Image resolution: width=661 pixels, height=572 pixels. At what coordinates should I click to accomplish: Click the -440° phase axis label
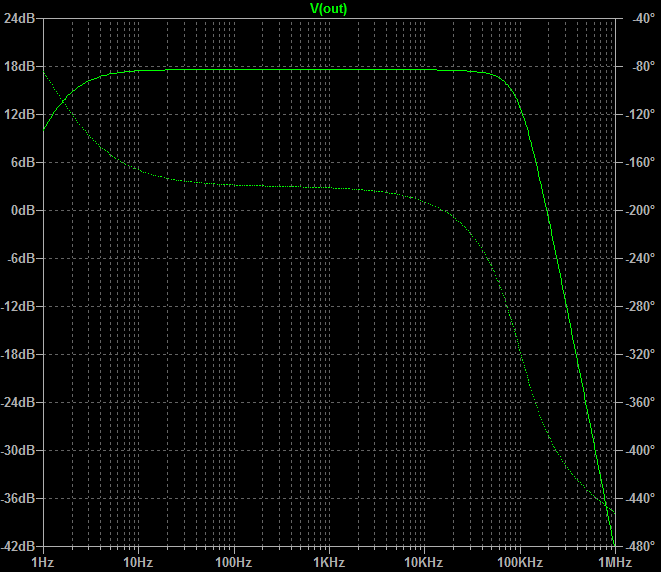tap(640, 498)
